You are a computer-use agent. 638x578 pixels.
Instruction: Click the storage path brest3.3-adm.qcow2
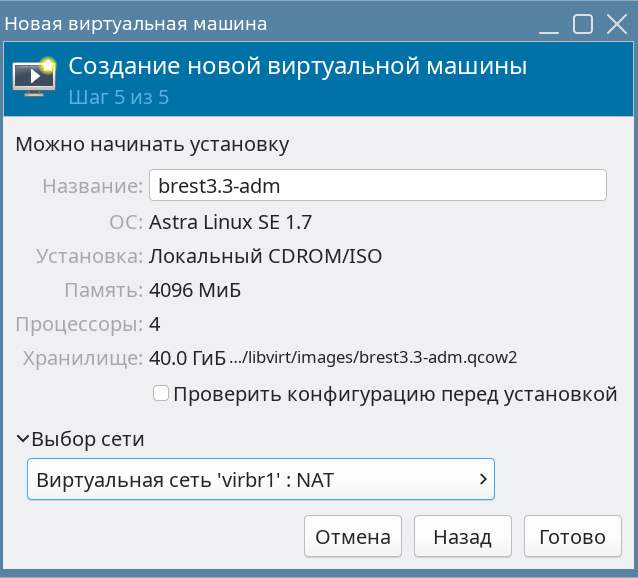pos(373,357)
